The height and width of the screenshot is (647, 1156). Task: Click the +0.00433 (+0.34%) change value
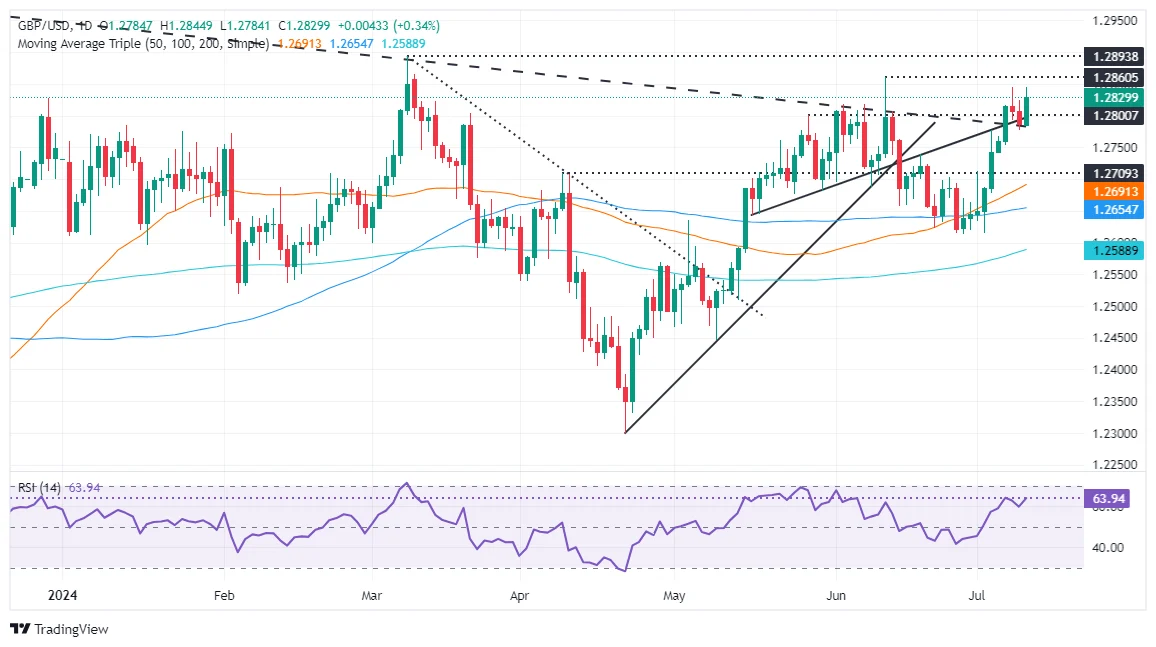coord(389,26)
